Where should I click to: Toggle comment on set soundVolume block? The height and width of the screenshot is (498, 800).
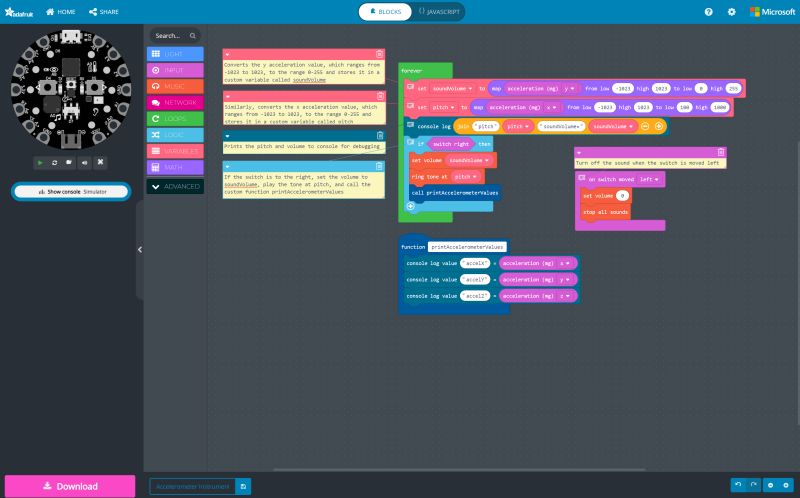(410, 87)
